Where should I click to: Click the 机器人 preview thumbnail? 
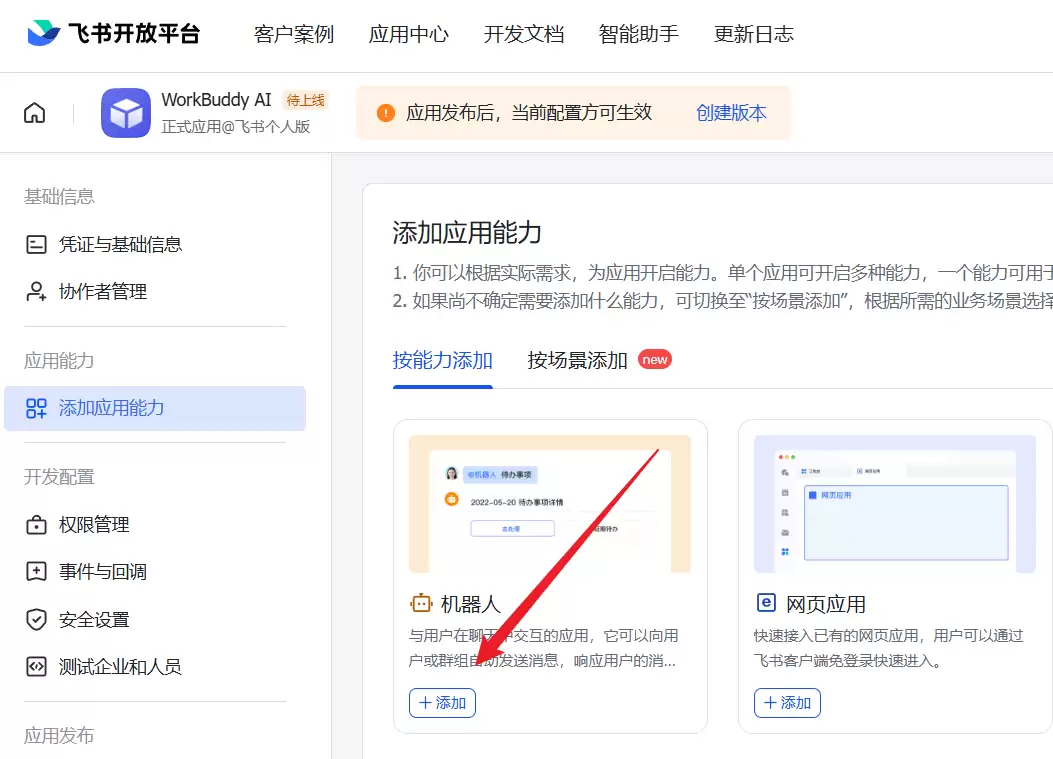point(550,504)
